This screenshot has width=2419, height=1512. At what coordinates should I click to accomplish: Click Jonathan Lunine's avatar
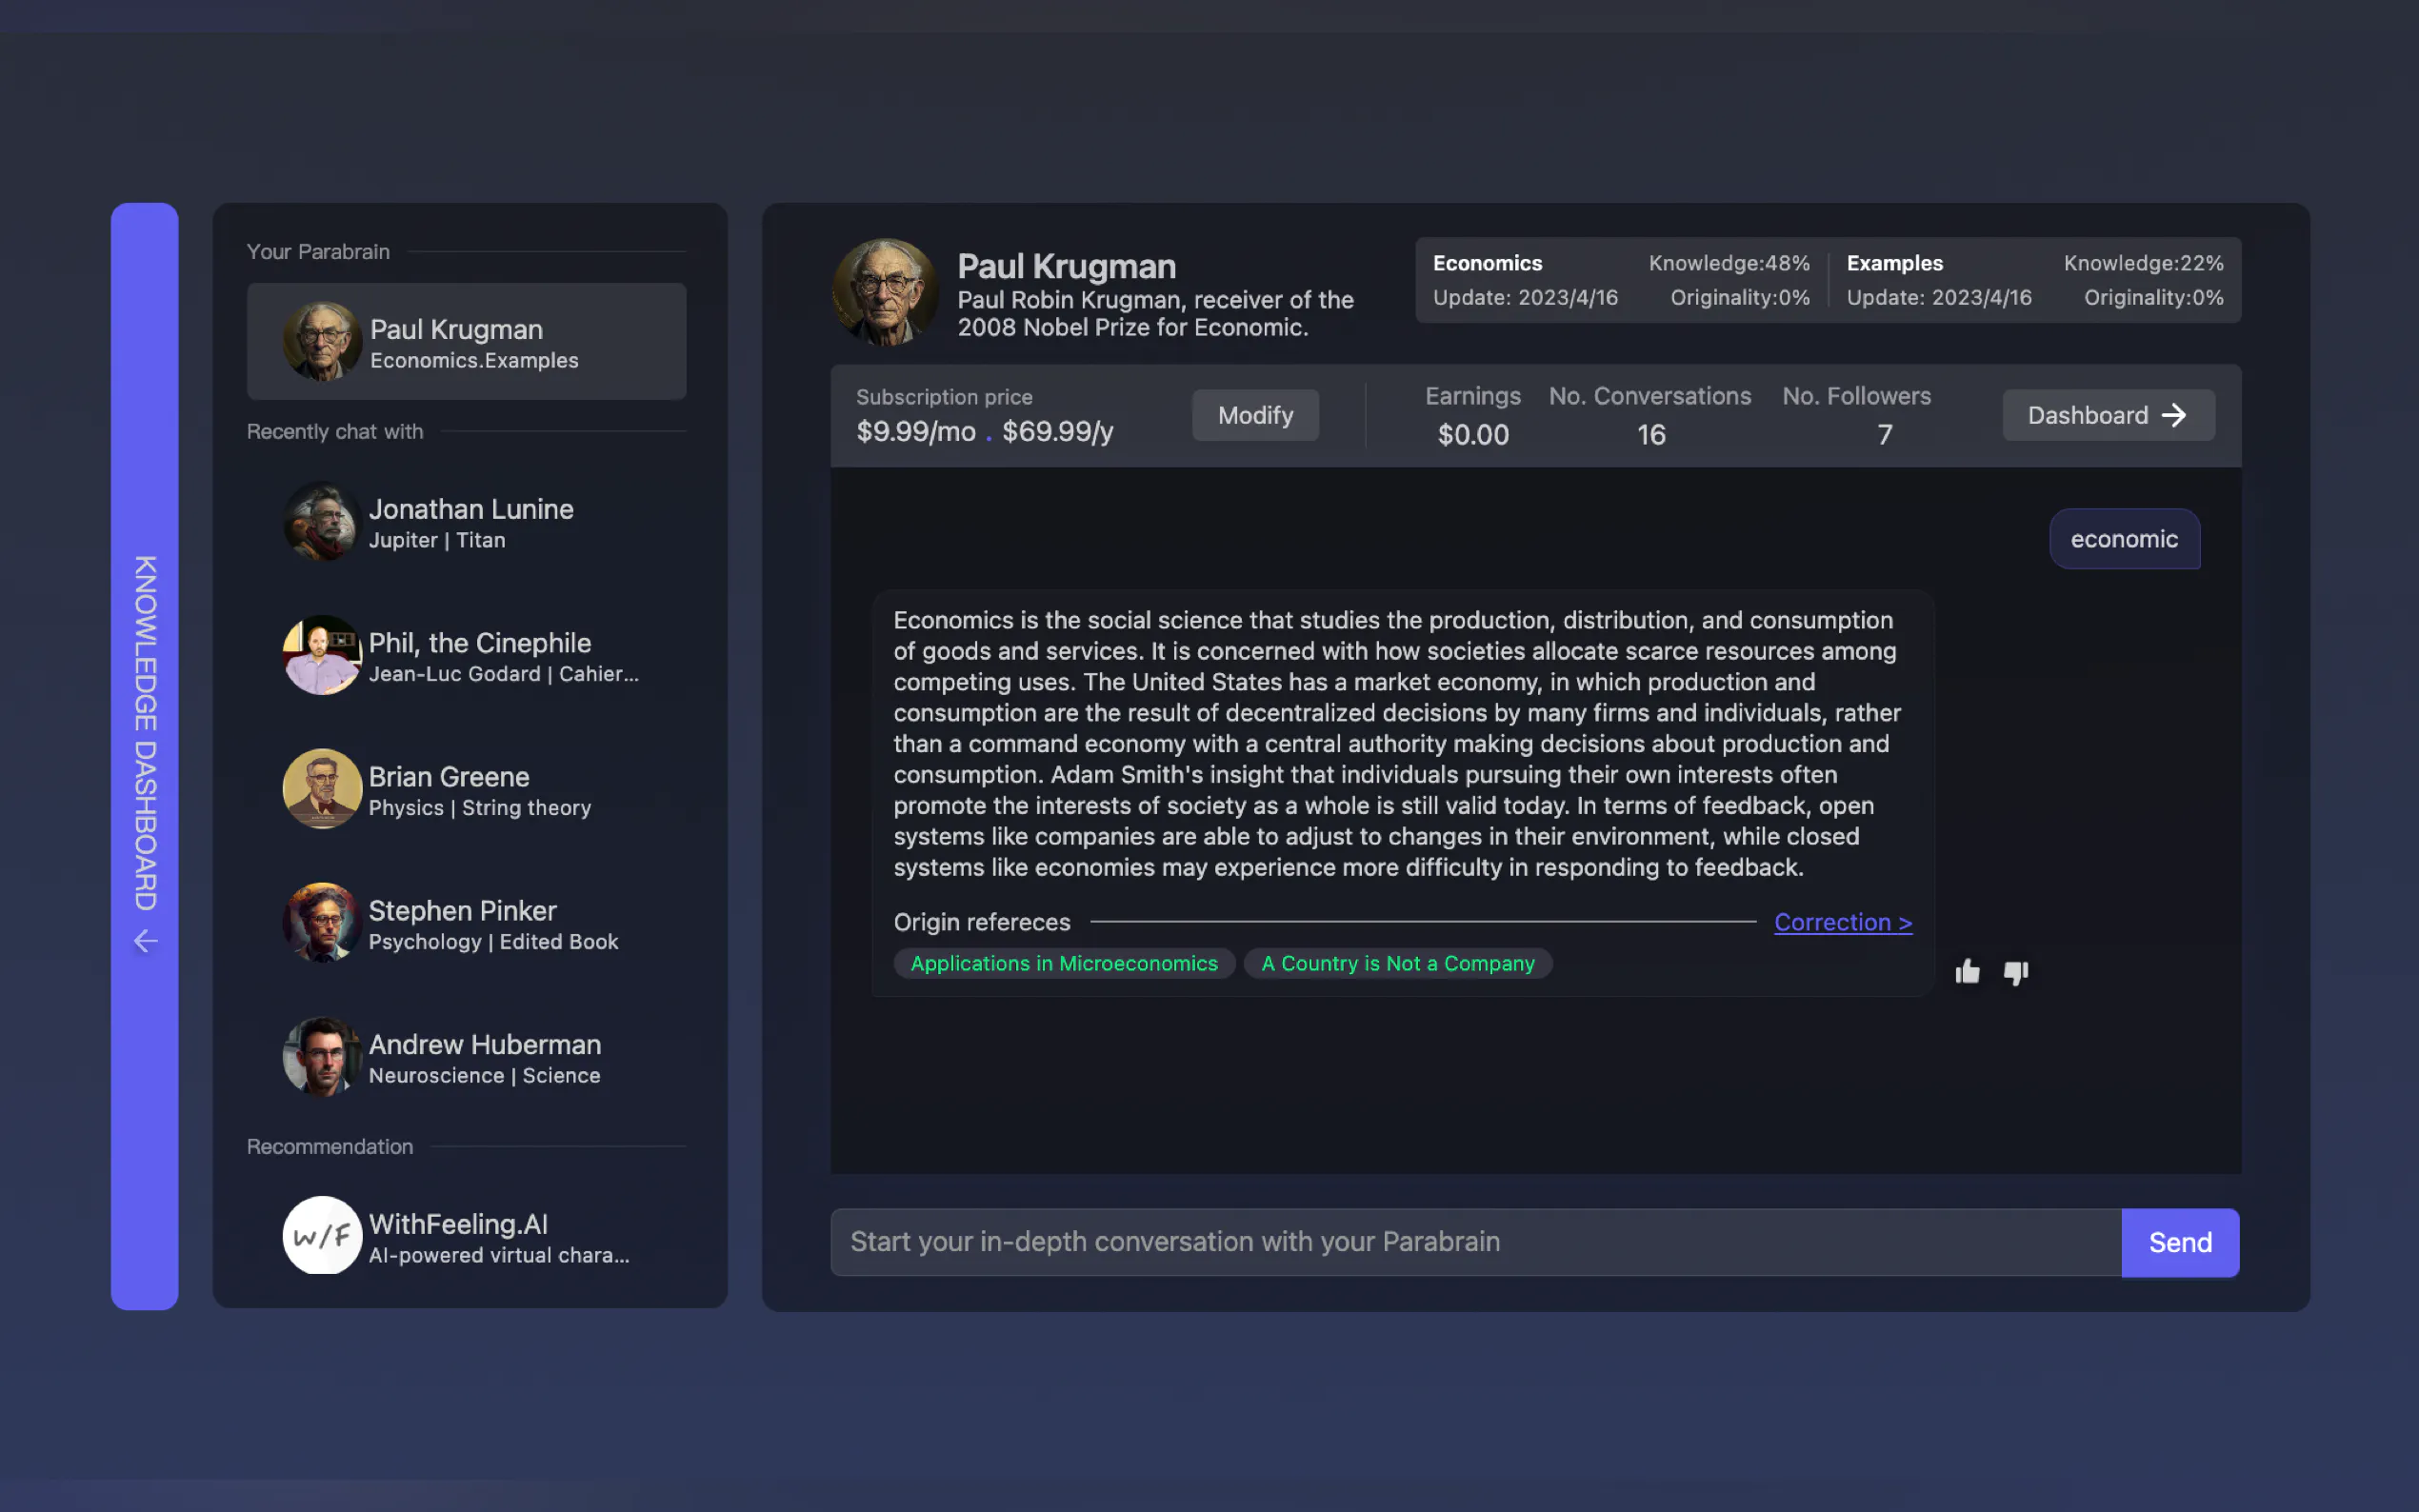[x=322, y=522]
